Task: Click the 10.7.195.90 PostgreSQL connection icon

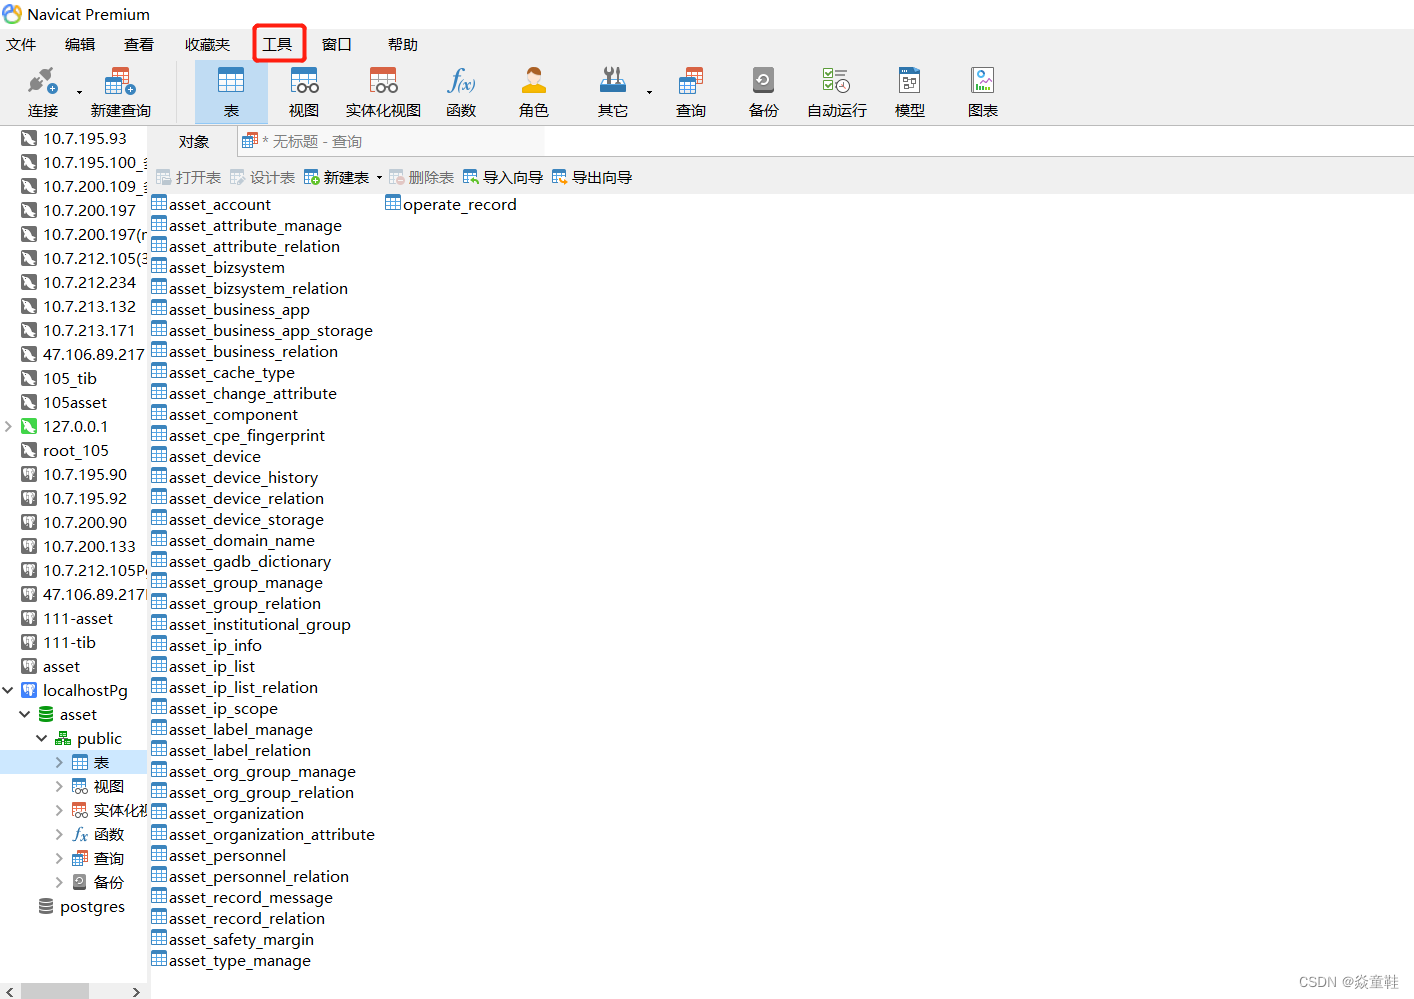Action: (29, 474)
